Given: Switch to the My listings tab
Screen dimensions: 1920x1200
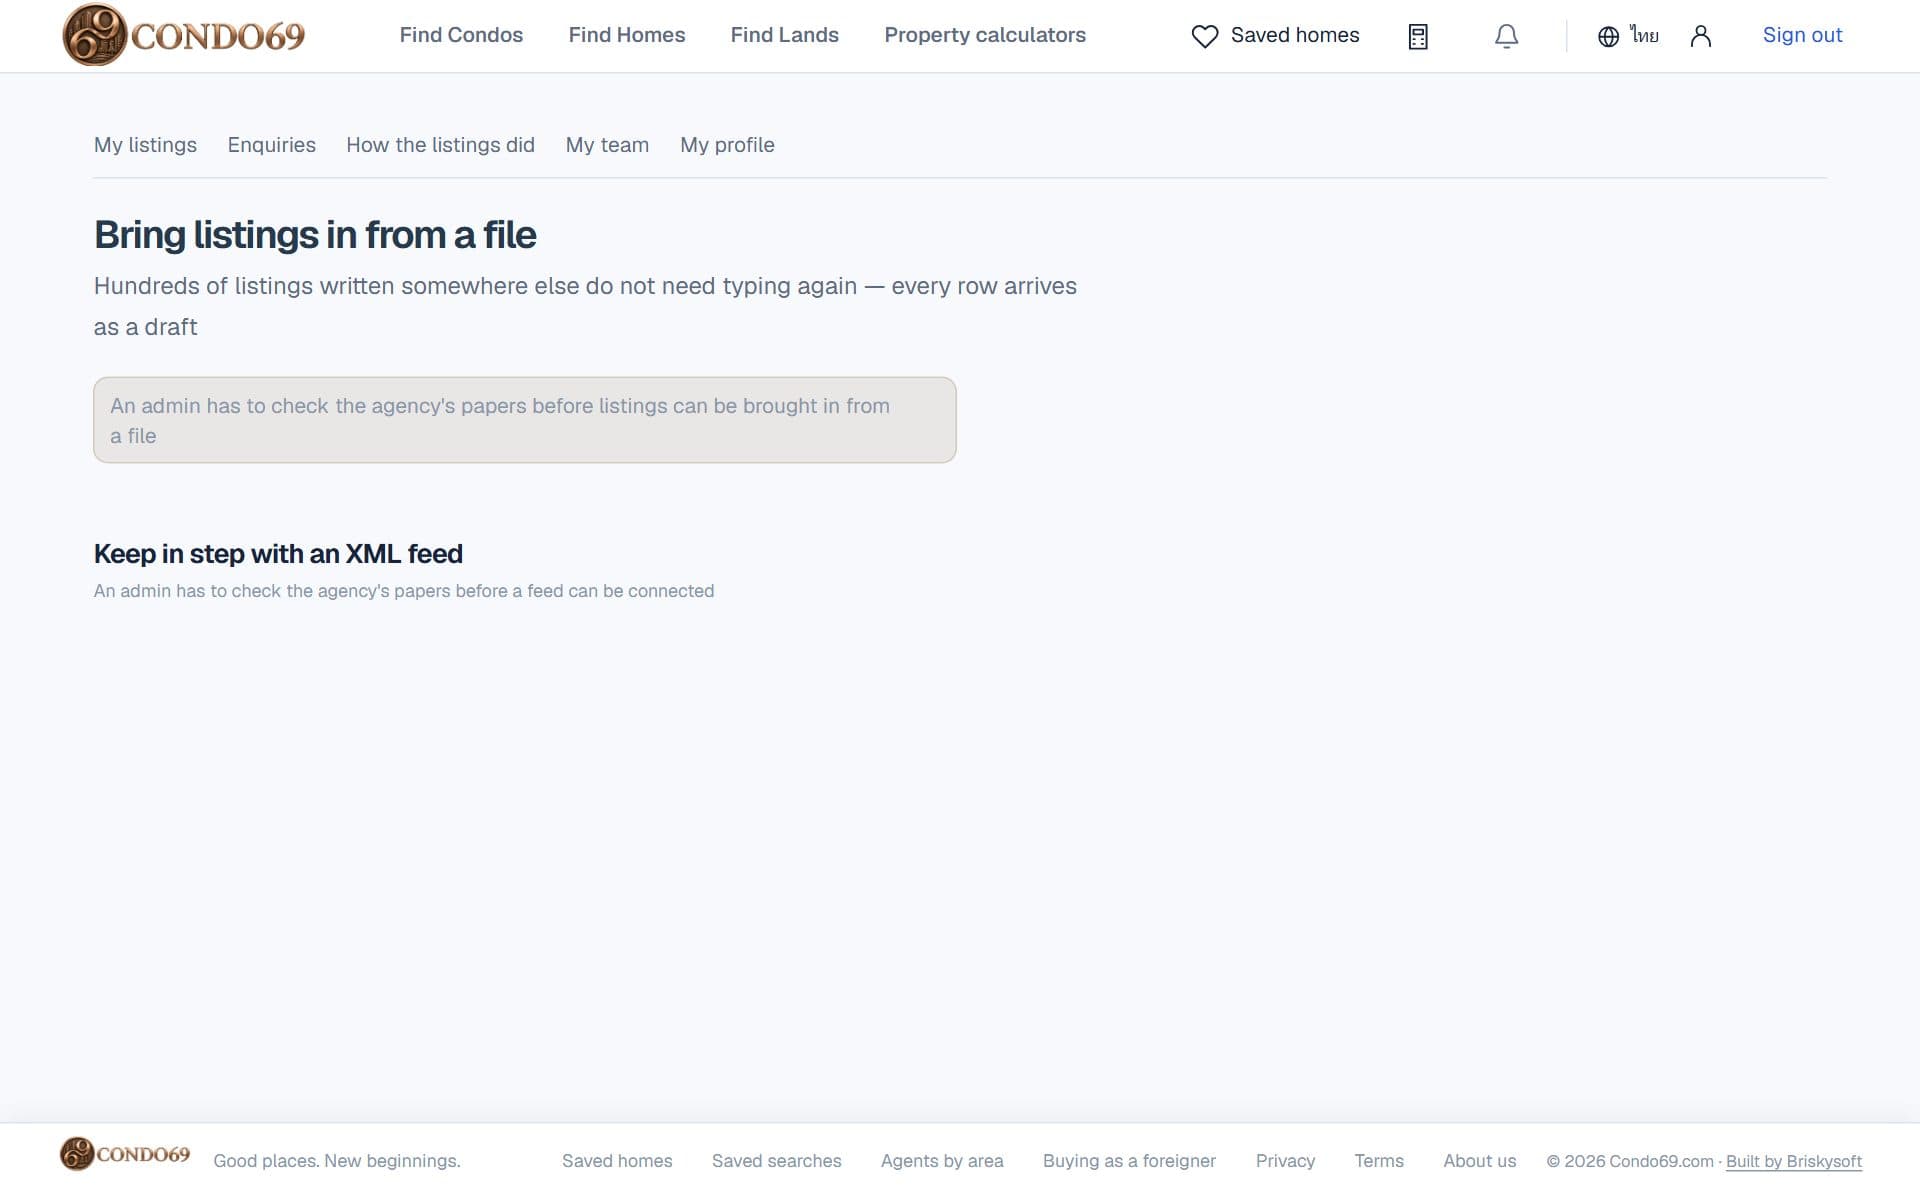Looking at the screenshot, I should (145, 145).
